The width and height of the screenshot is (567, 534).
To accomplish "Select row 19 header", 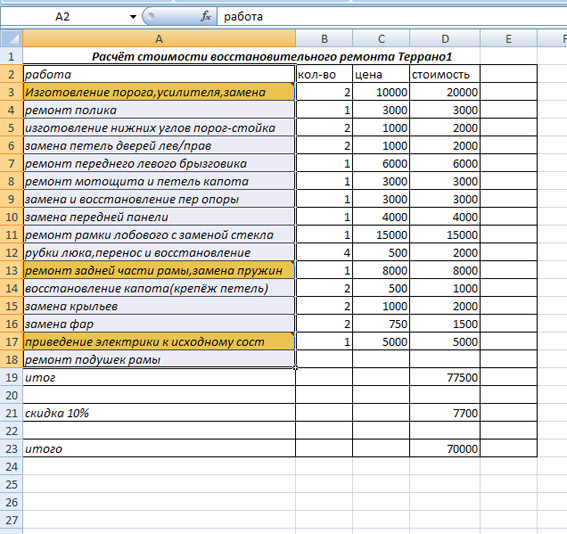I will [12, 377].
